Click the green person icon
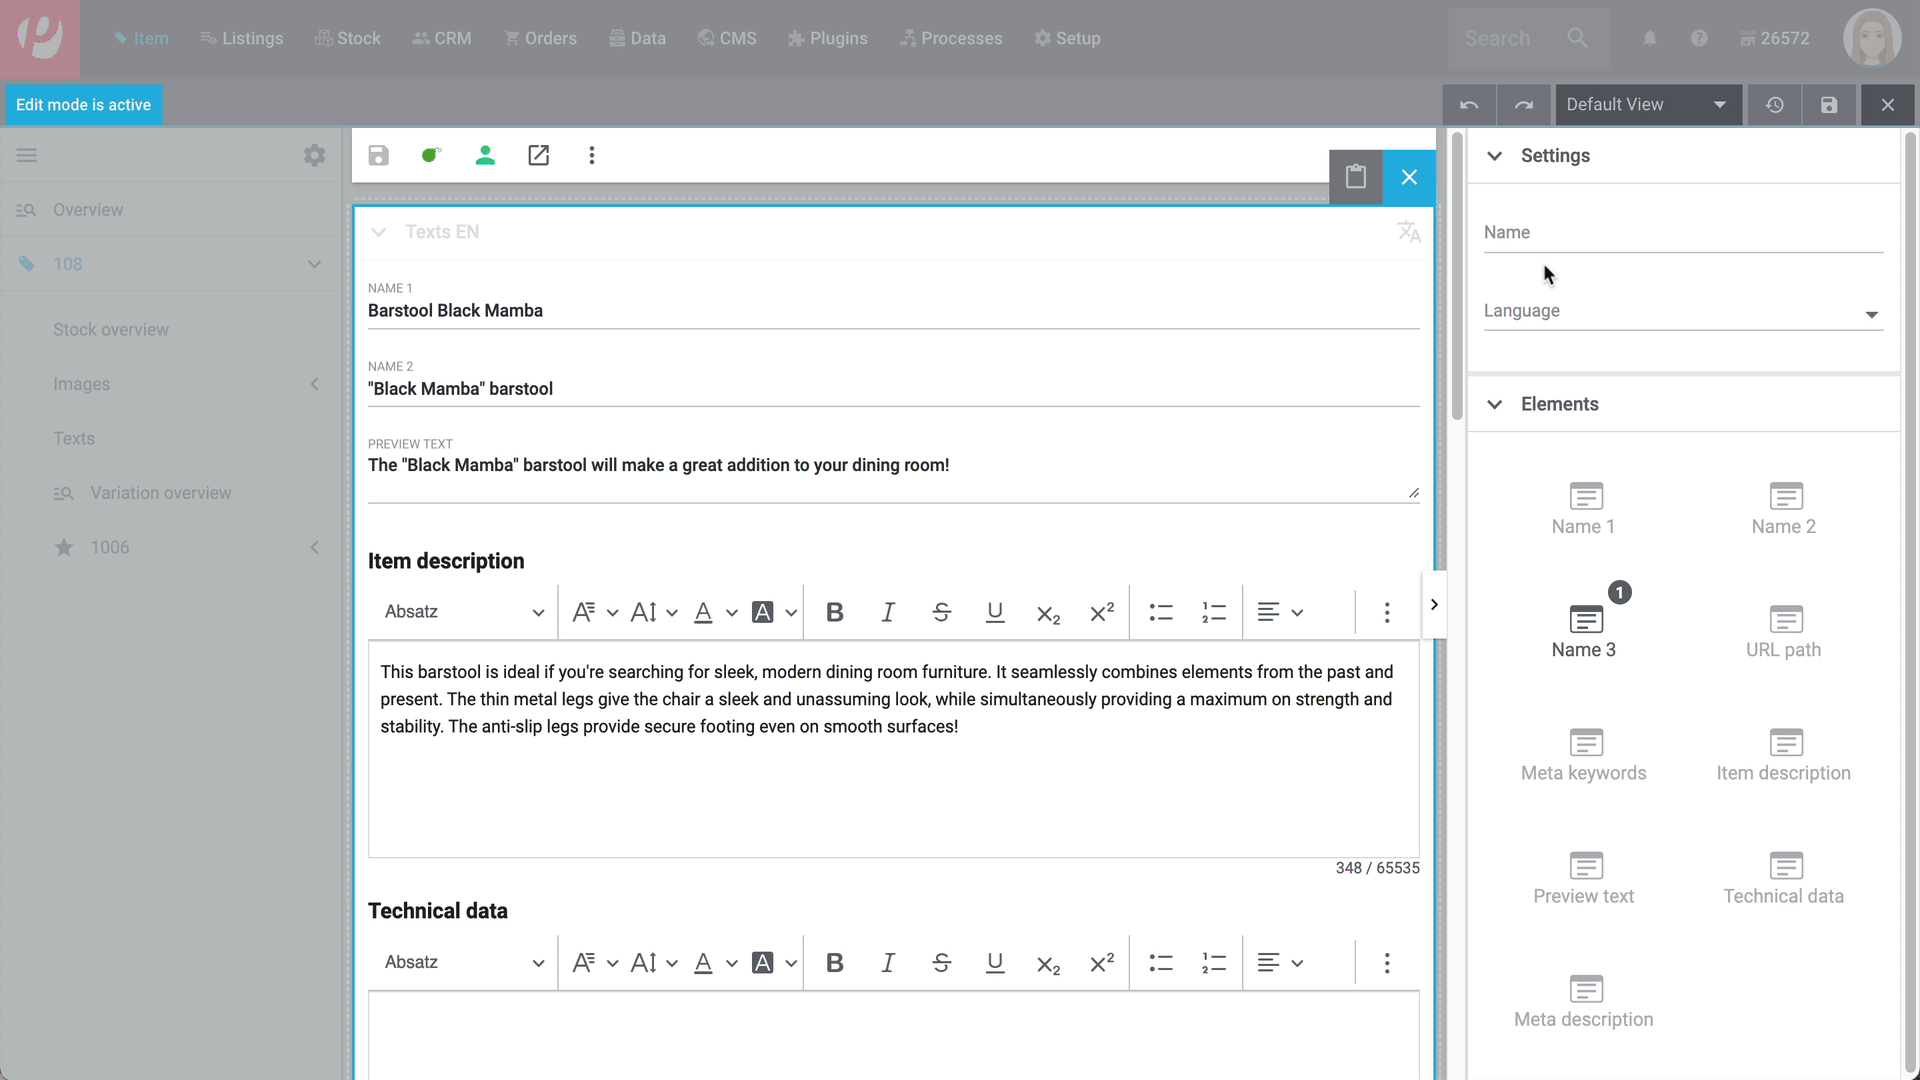This screenshot has height=1080, width=1920. point(485,155)
